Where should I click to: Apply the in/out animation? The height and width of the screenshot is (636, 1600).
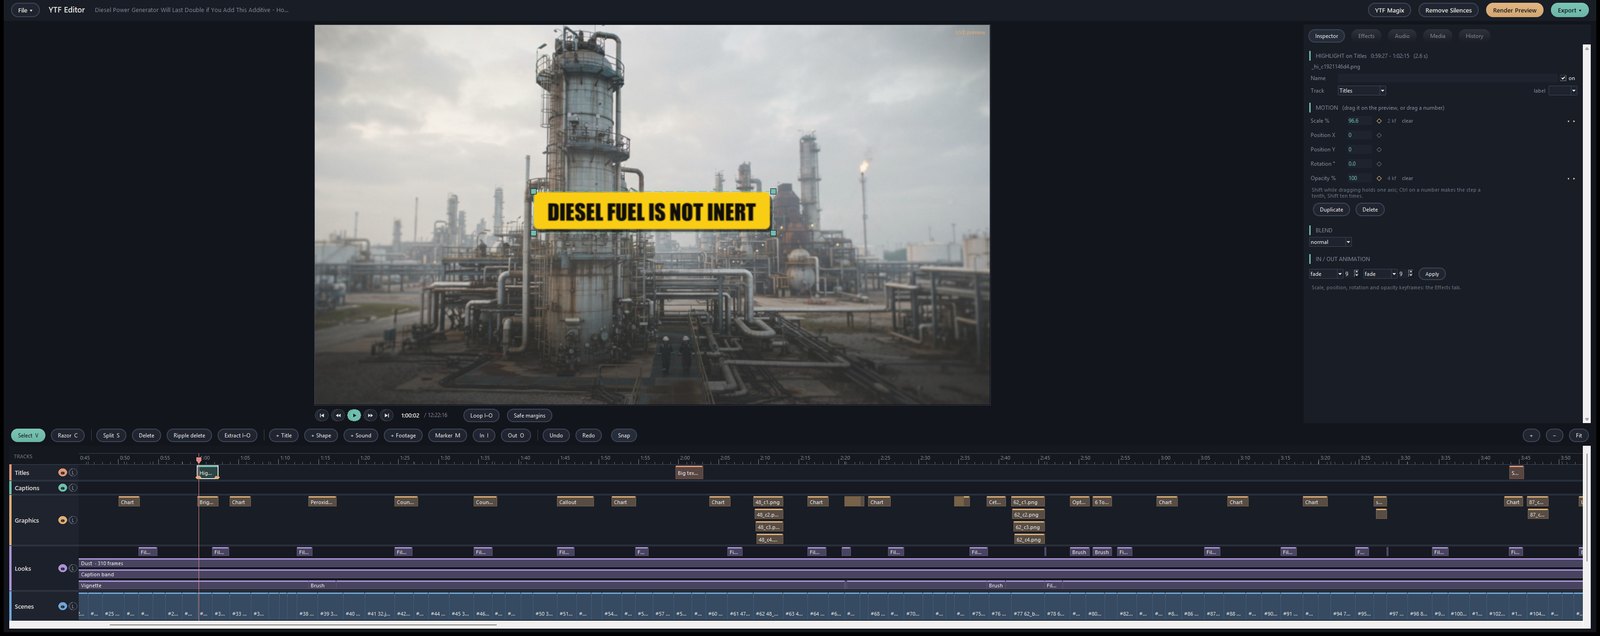tap(1432, 274)
